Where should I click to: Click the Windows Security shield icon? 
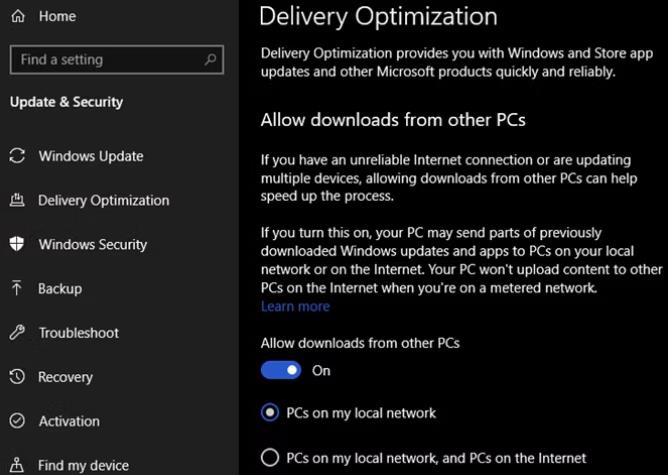coord(17,244)
